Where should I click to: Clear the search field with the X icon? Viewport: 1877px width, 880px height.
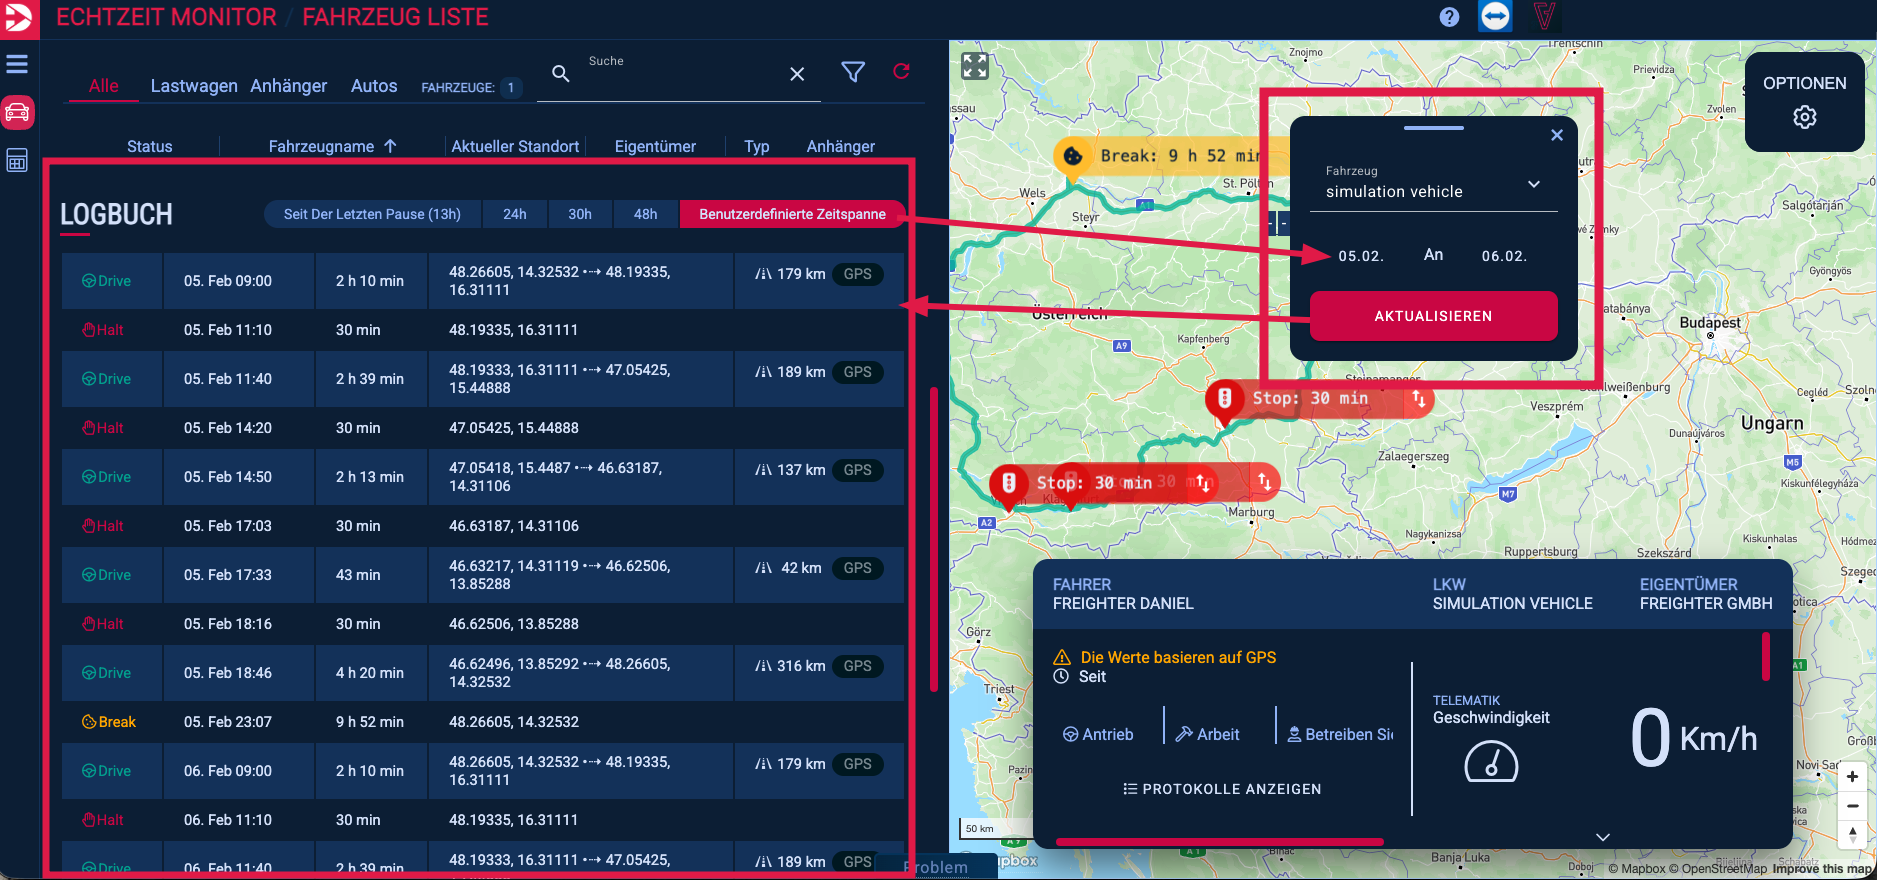point(797,74)
